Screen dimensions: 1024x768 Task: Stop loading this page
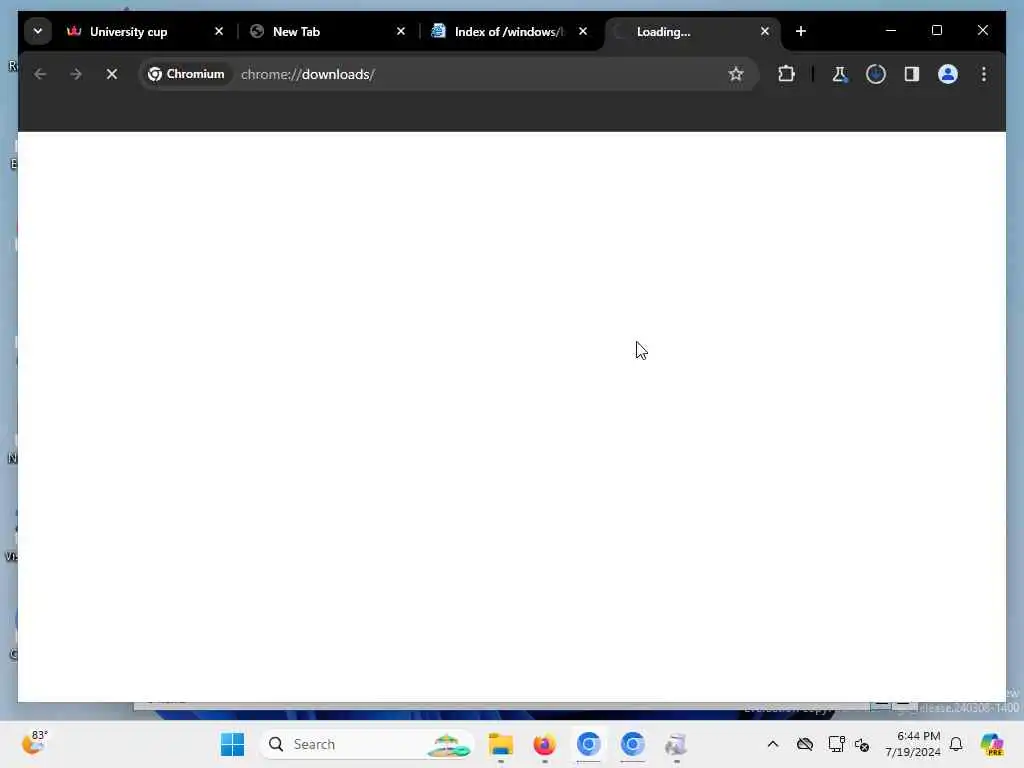[112, 74]
